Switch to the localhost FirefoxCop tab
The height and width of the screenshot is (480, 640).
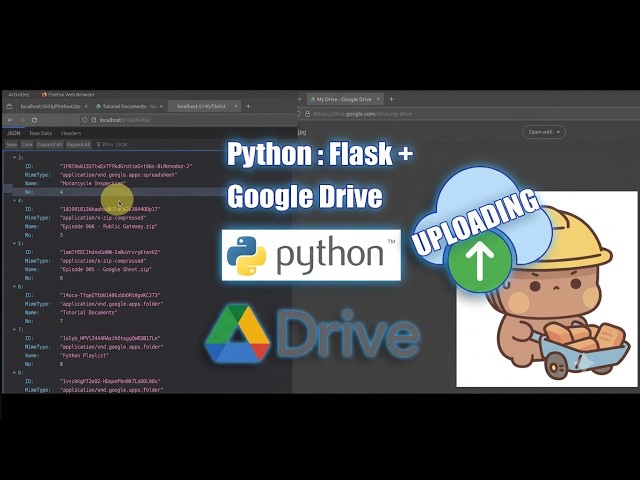[x=51, y=106]
